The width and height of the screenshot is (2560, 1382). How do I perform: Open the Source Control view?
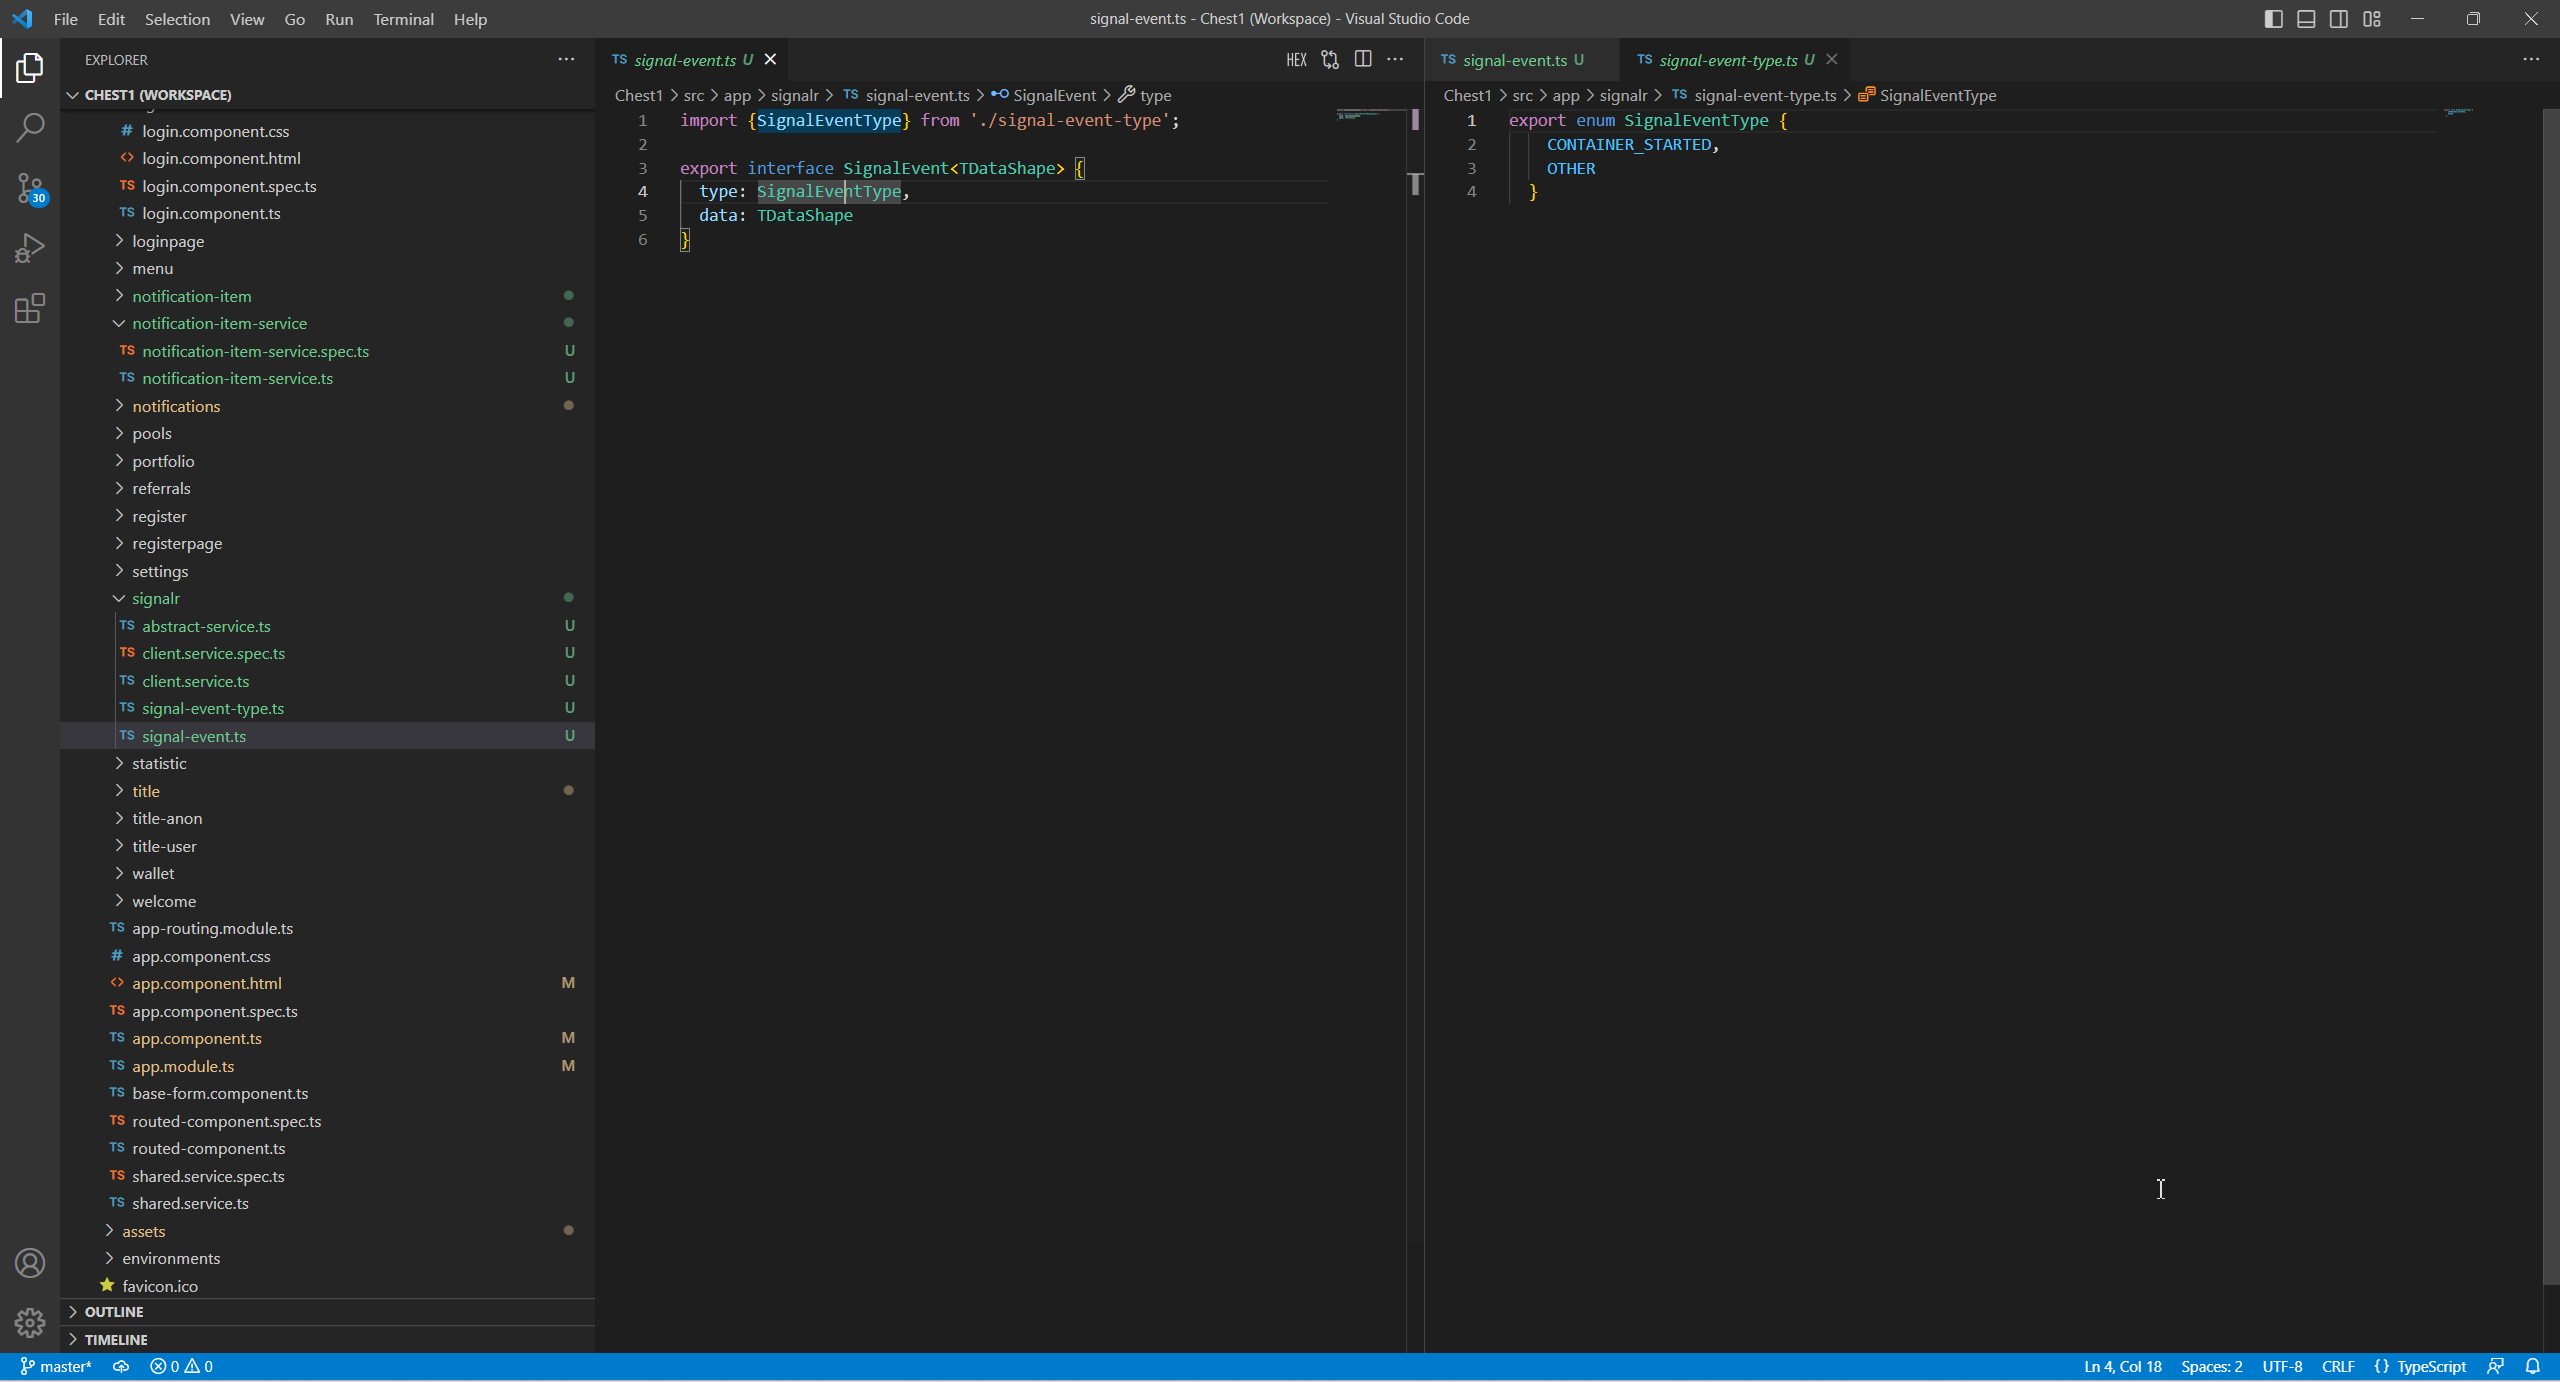coord(30,188)
